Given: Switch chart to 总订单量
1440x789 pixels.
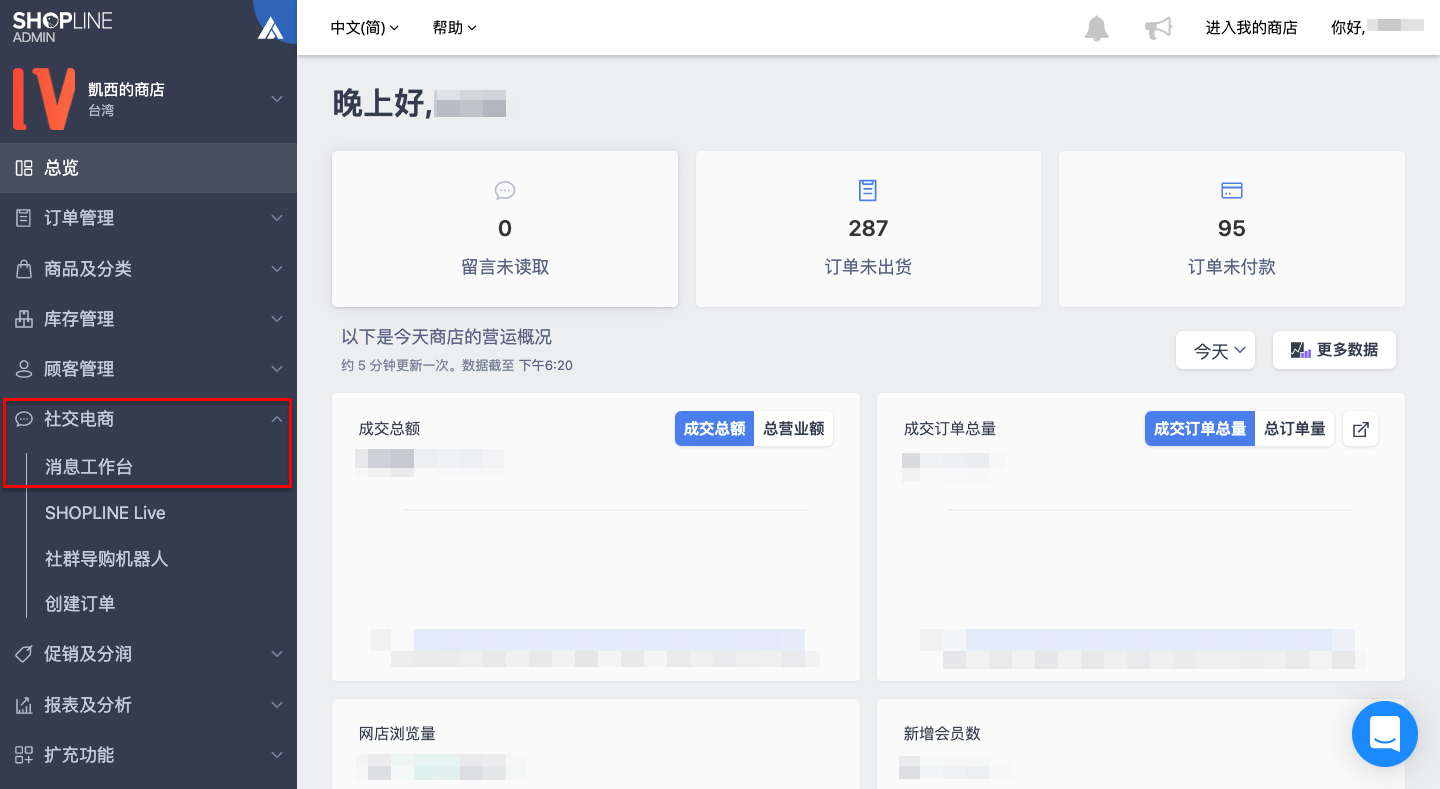Looking at the screenshot, I should (x=1295, y=429).
